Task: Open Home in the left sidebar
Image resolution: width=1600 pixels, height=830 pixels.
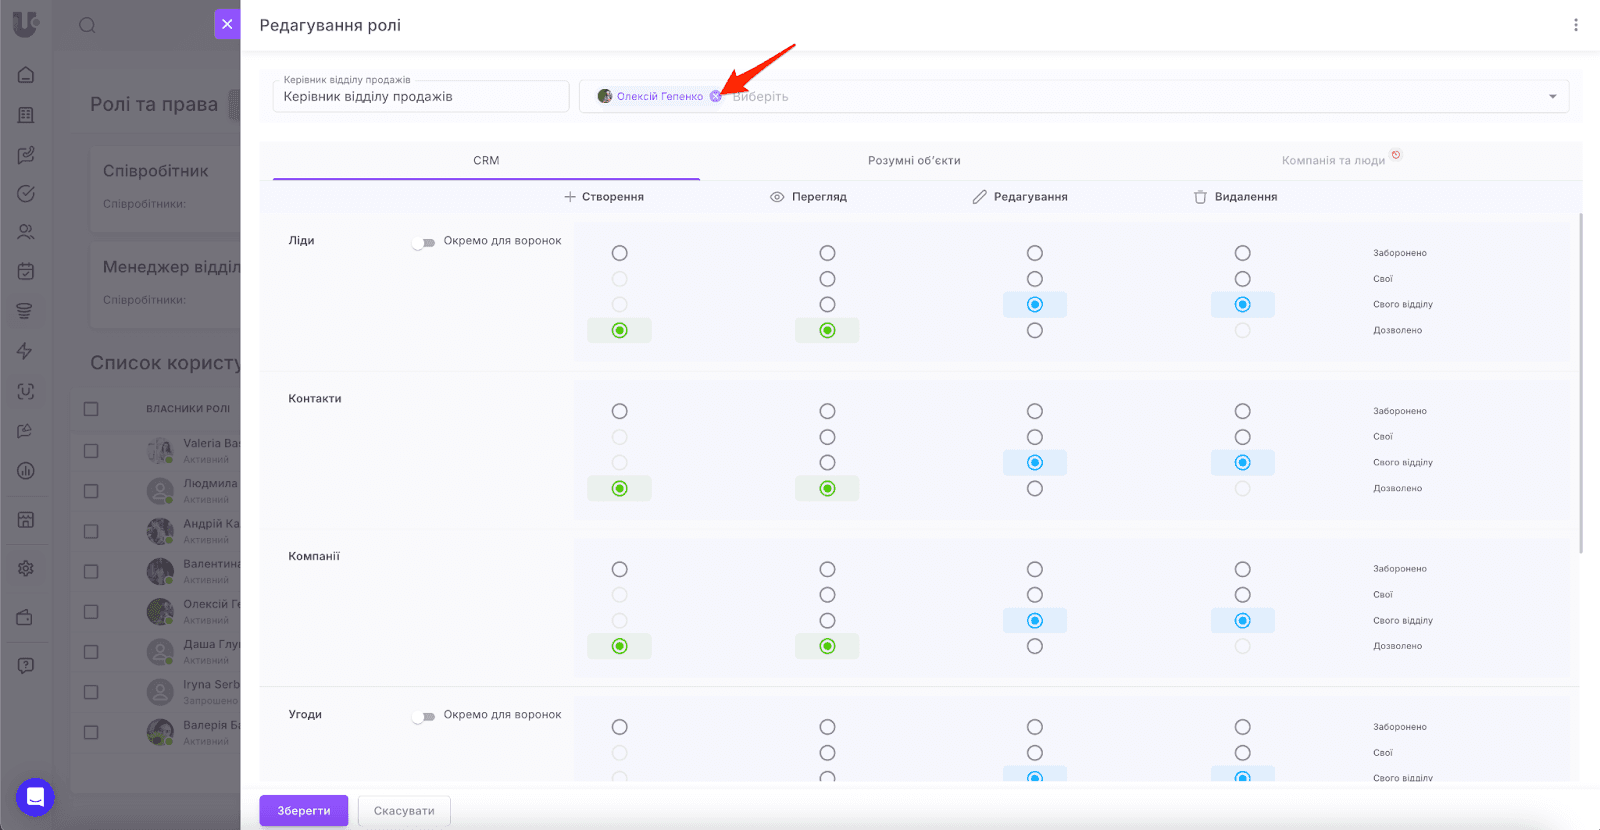Action: click(26, 75)
